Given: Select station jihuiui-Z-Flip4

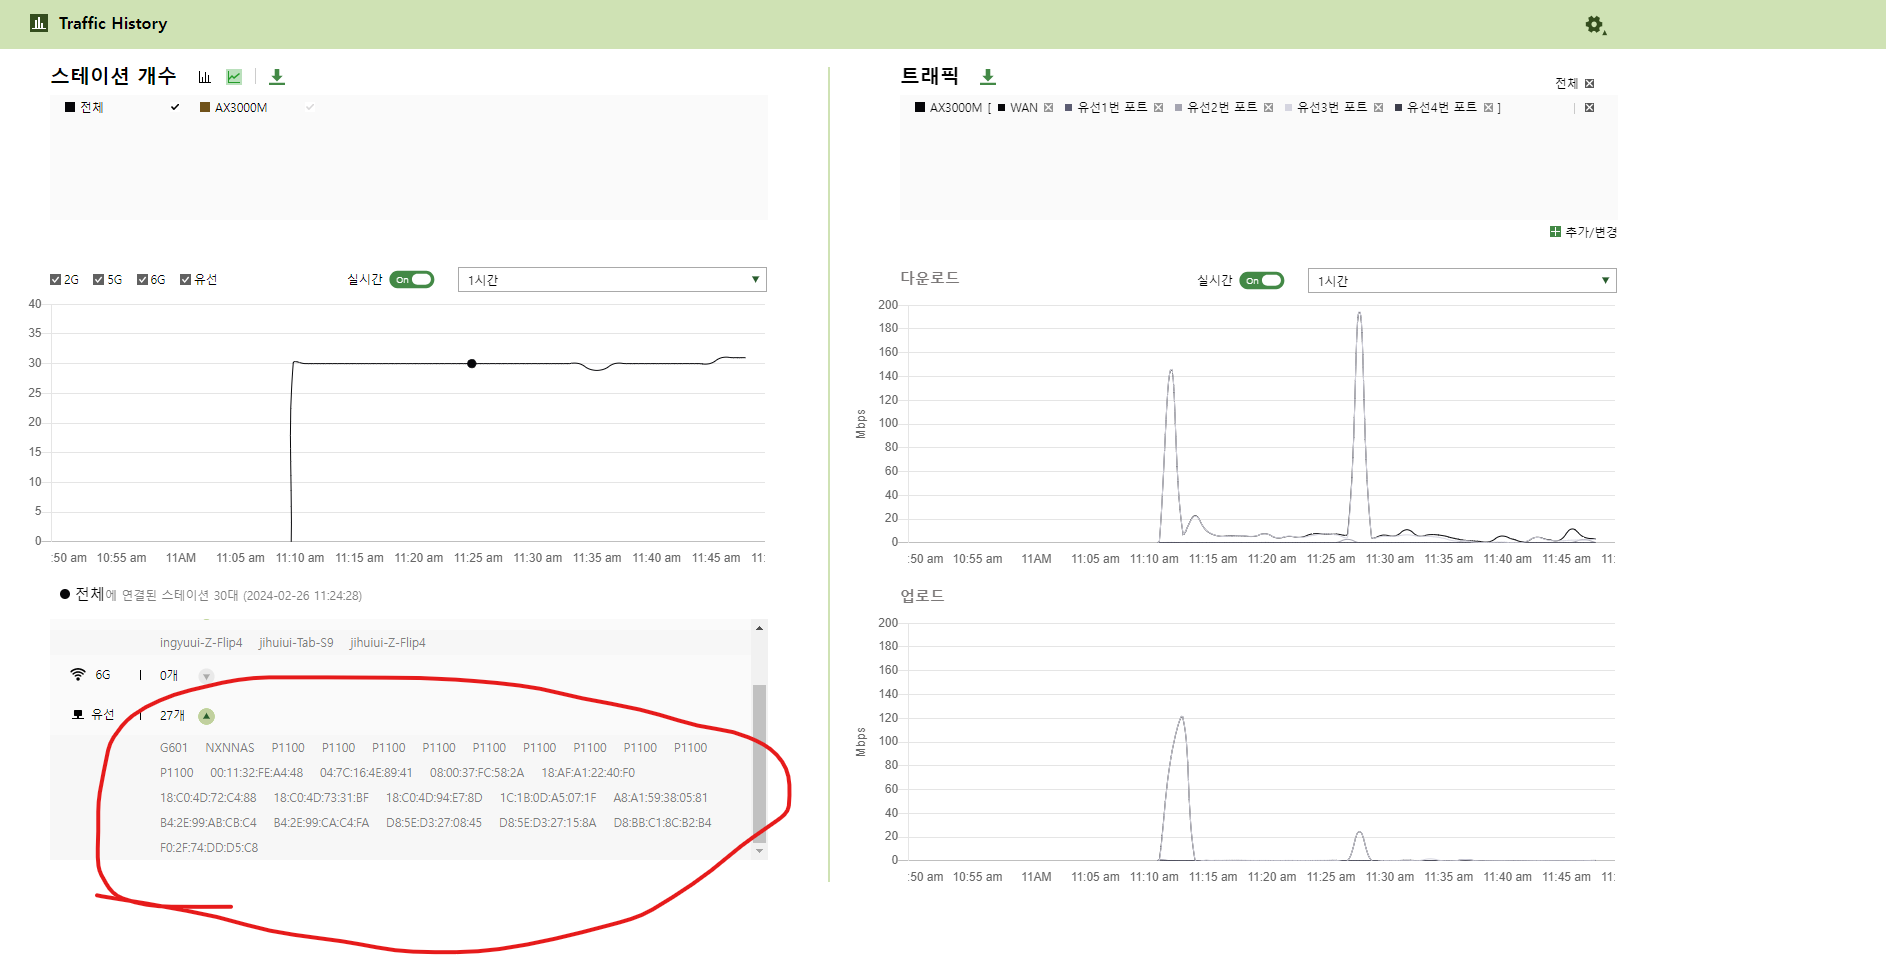Looking at the screenshot, I should [x=388, y=643].
